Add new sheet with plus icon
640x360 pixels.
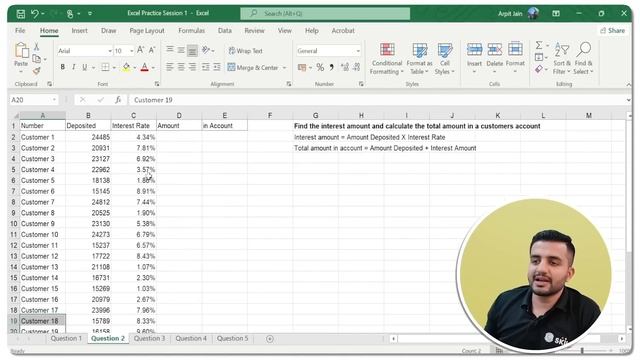pos(270,339)
